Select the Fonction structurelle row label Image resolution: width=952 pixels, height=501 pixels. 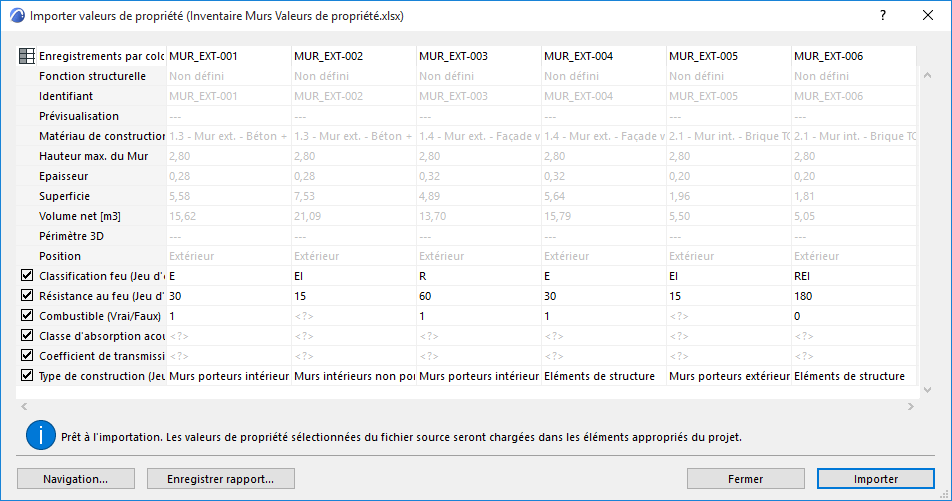(92, 76)
